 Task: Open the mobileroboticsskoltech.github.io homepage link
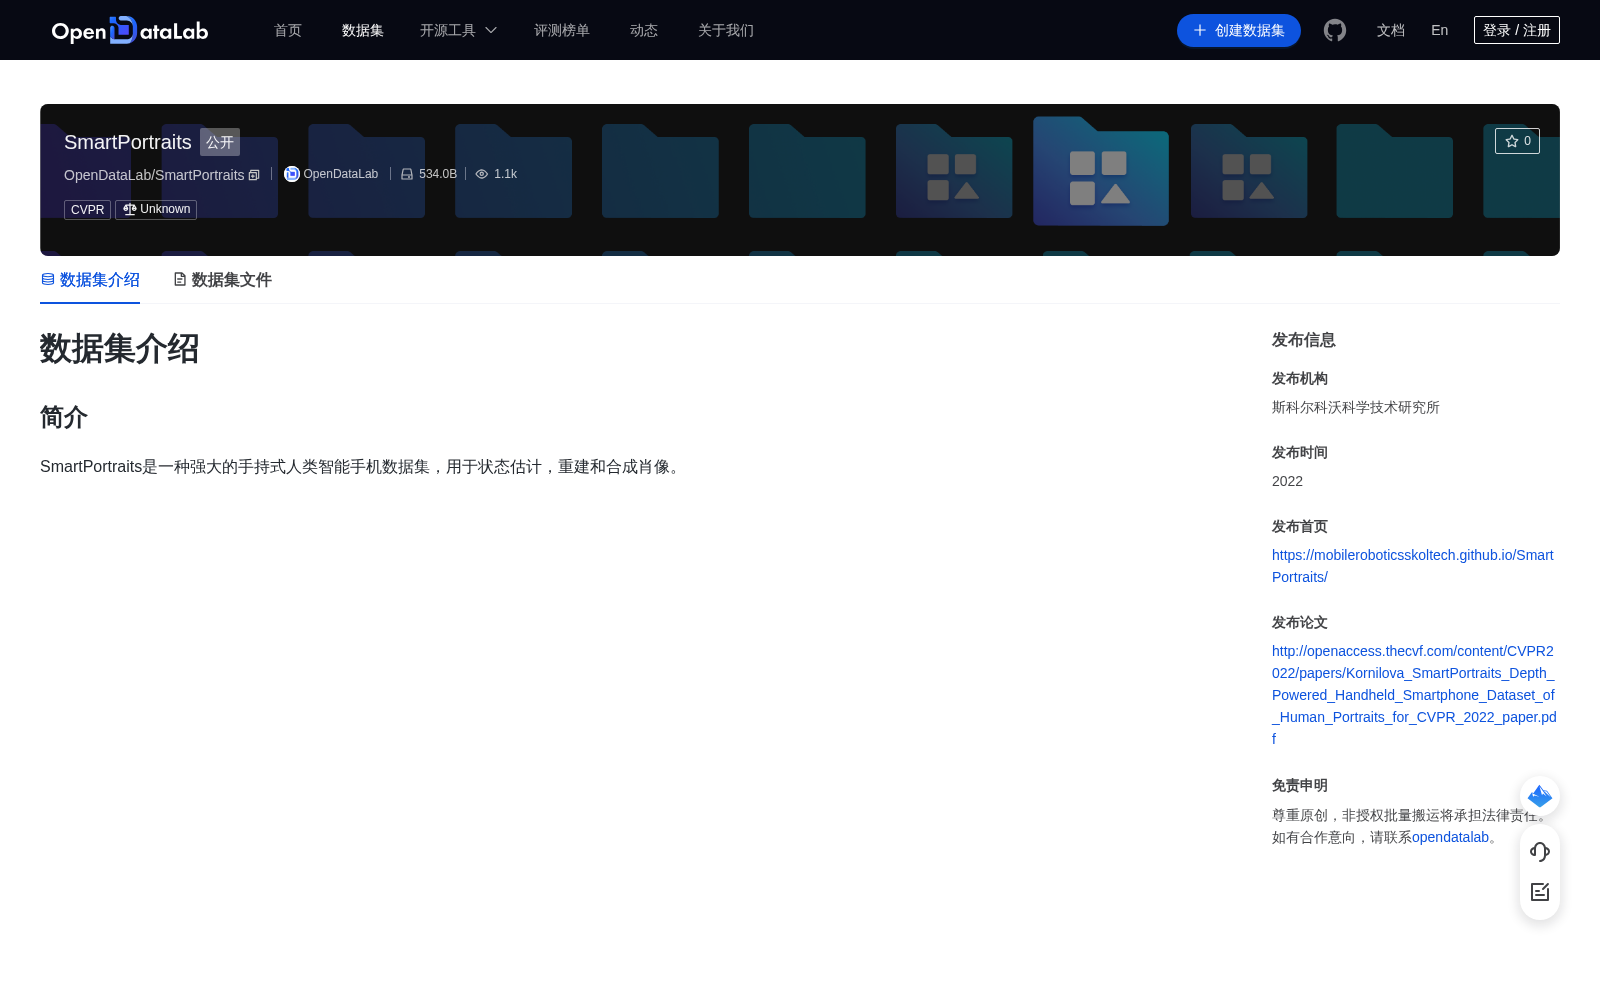(1413, 566)
